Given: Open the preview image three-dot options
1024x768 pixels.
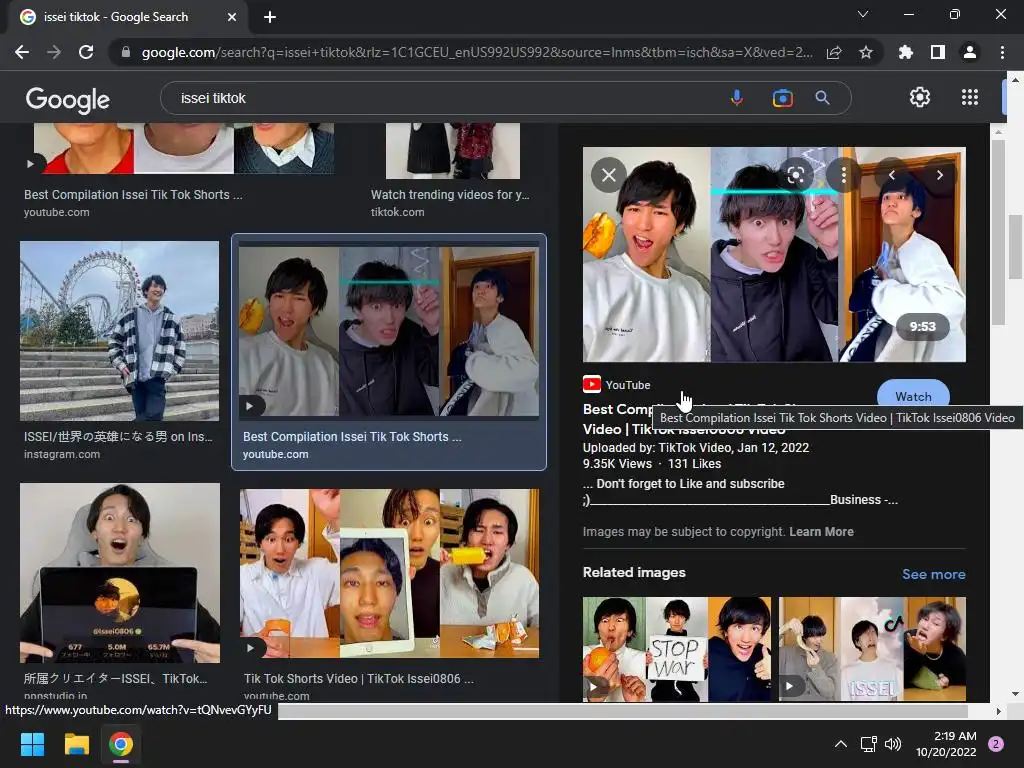Looking at the screenshot, I should [x=844, y=175].
